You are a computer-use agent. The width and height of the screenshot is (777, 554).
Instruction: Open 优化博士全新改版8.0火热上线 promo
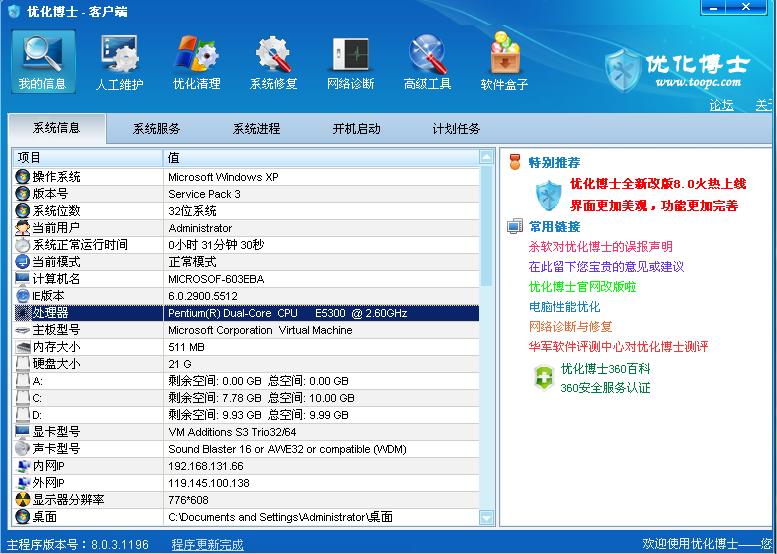pos(658,184)
